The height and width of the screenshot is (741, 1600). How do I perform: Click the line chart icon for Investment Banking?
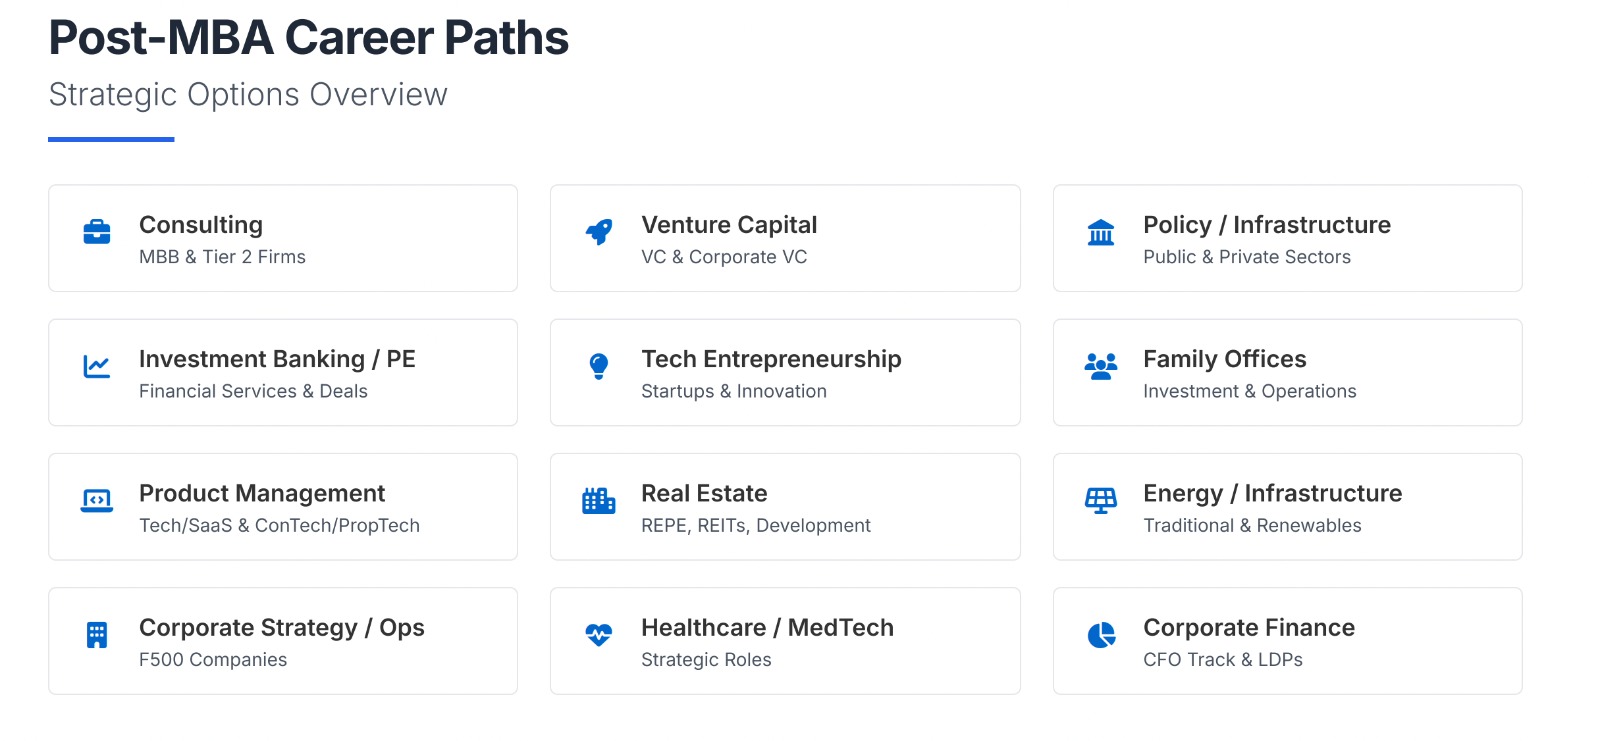pos(97,367)
